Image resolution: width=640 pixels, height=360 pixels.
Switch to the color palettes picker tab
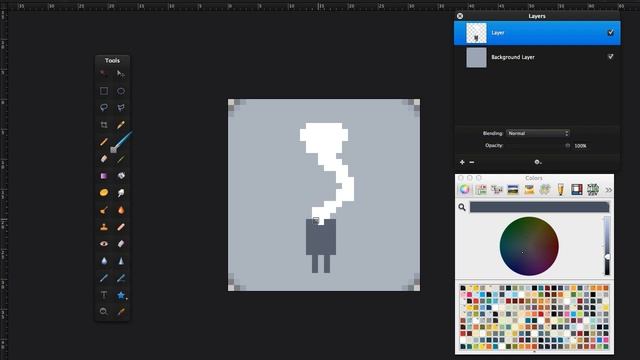[497, 189]
